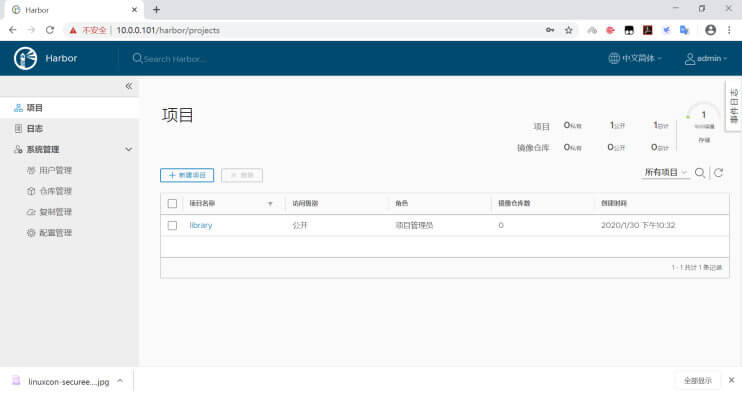Screen dimensions: 742x394
Task: Click the Adobe PDF extension icon
Action: pos(647,30)
